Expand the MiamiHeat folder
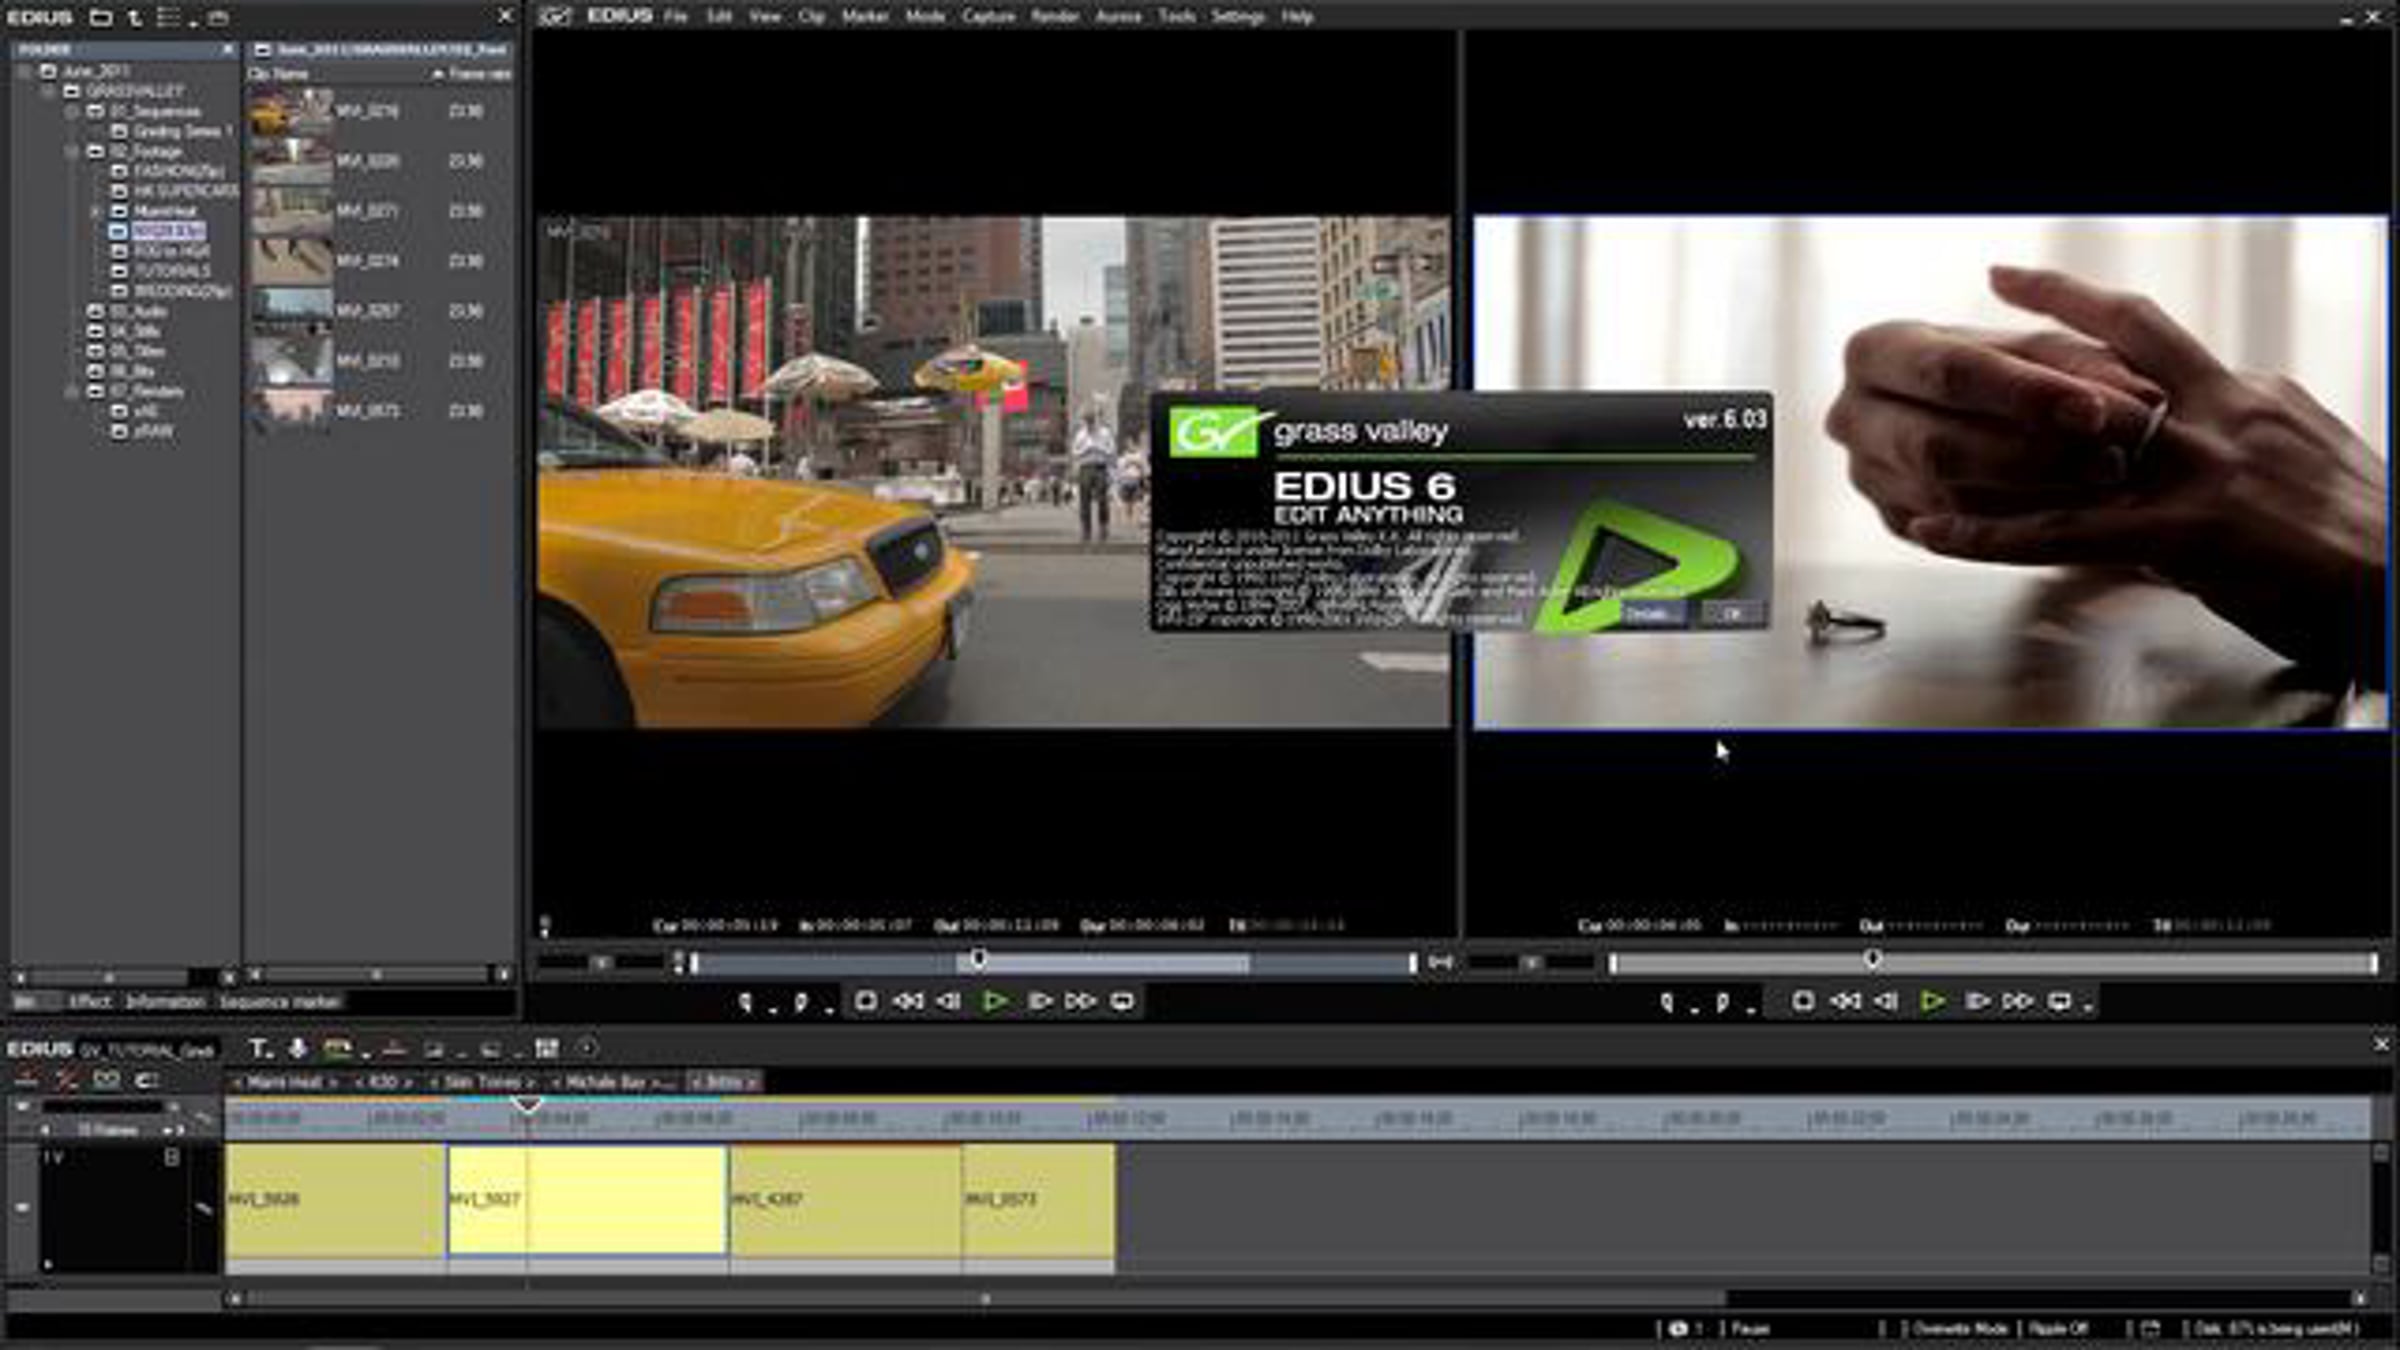 click(96, 211)
